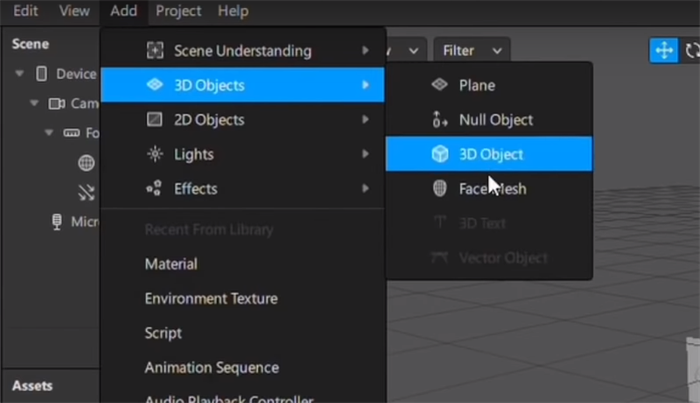This screenshot has height=403, width=700.
Task: Open the View menu
Action: [74, 11]
